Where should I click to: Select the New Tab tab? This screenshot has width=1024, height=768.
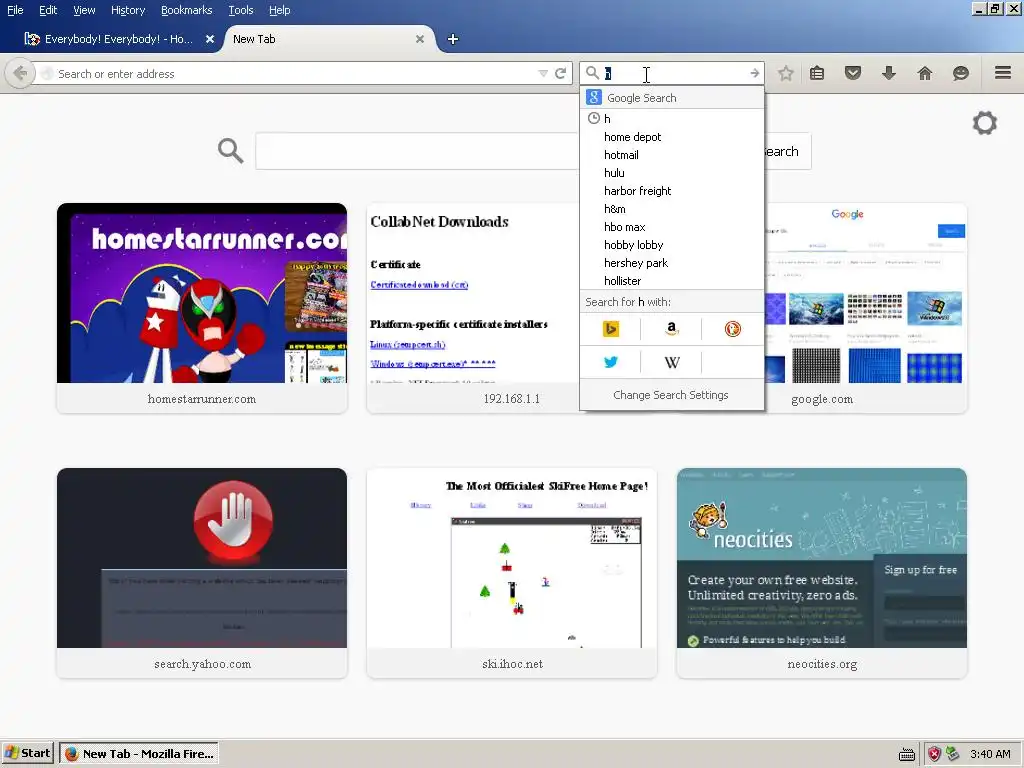tap(327, 39)
